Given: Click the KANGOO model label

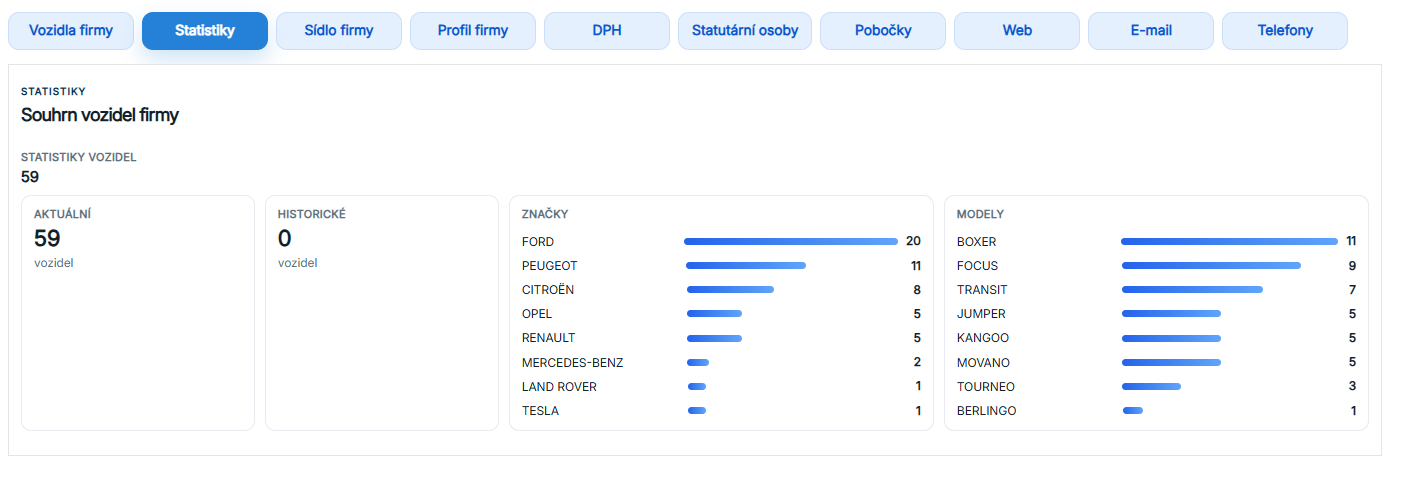Looking at the screenshot, I should [983, 338].
